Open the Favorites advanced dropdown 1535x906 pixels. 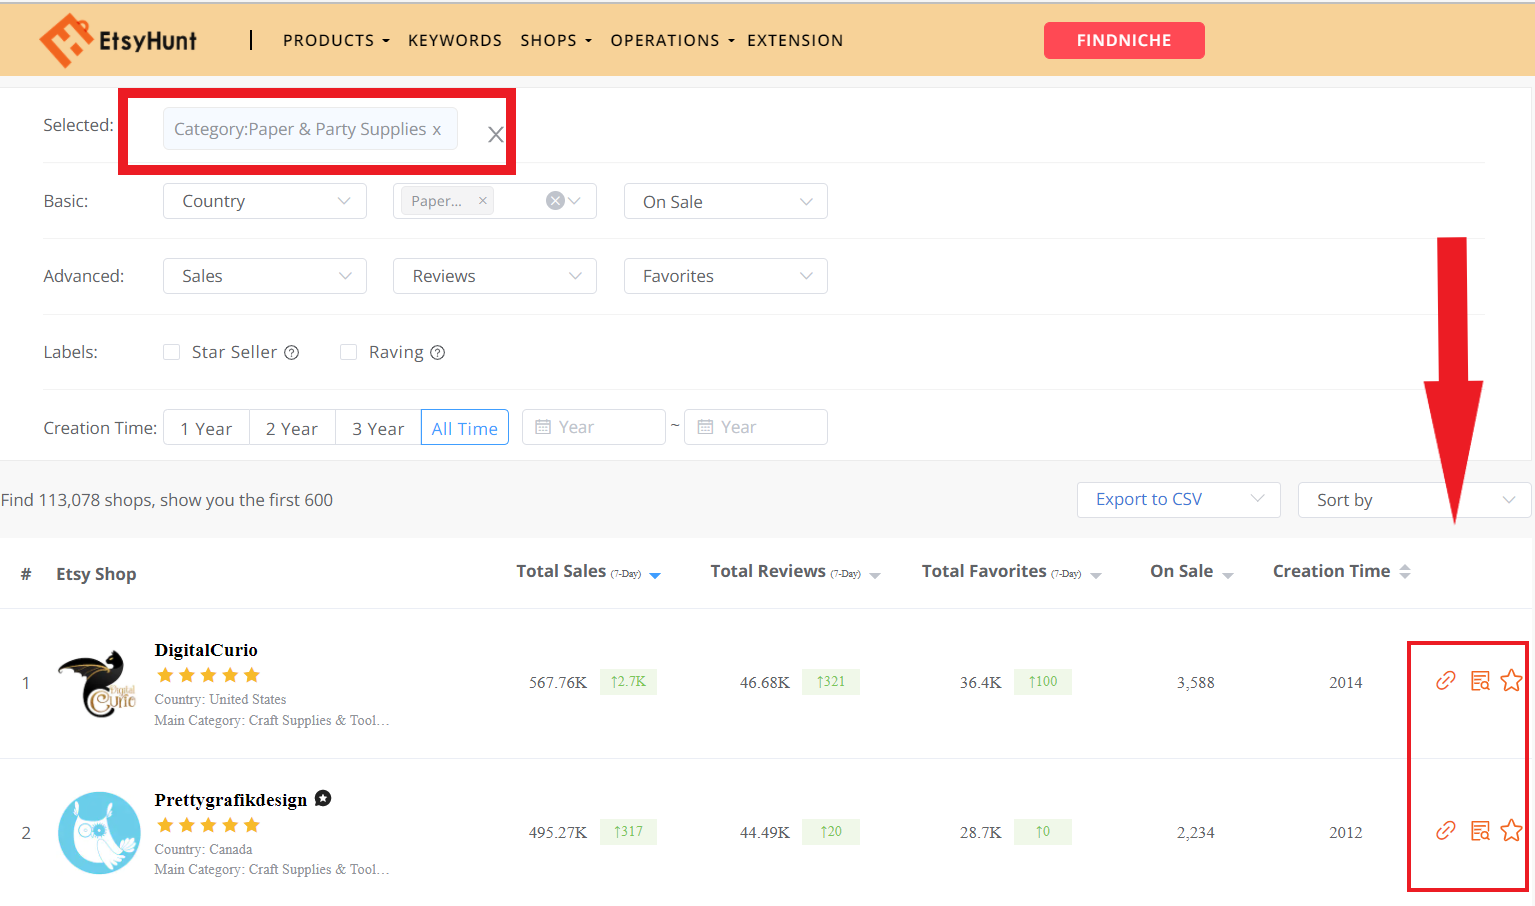tap(726, 276)
